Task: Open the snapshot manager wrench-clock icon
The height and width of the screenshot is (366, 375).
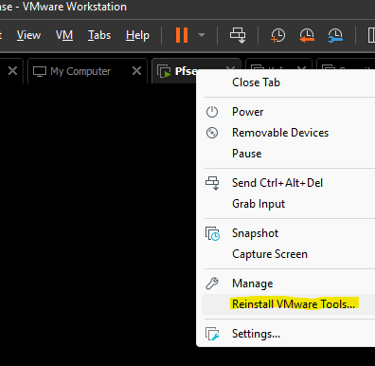Action: 335,35
